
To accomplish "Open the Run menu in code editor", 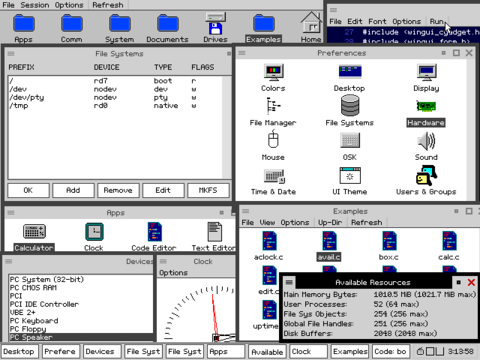I will (x=436, y=21).
